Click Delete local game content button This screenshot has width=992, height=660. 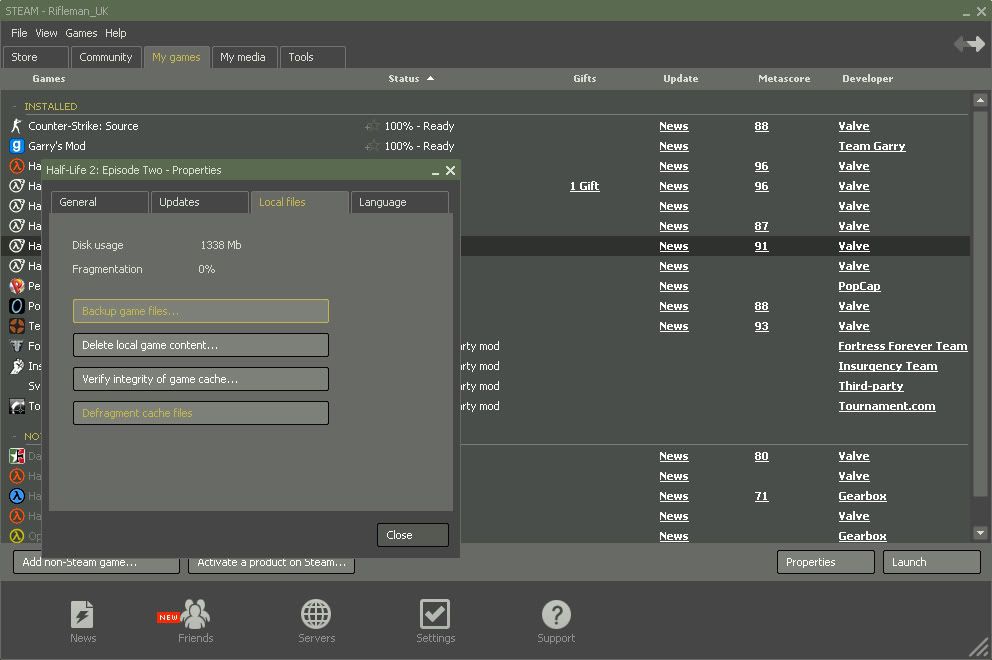pyautogui.click(x=201, y=345)
